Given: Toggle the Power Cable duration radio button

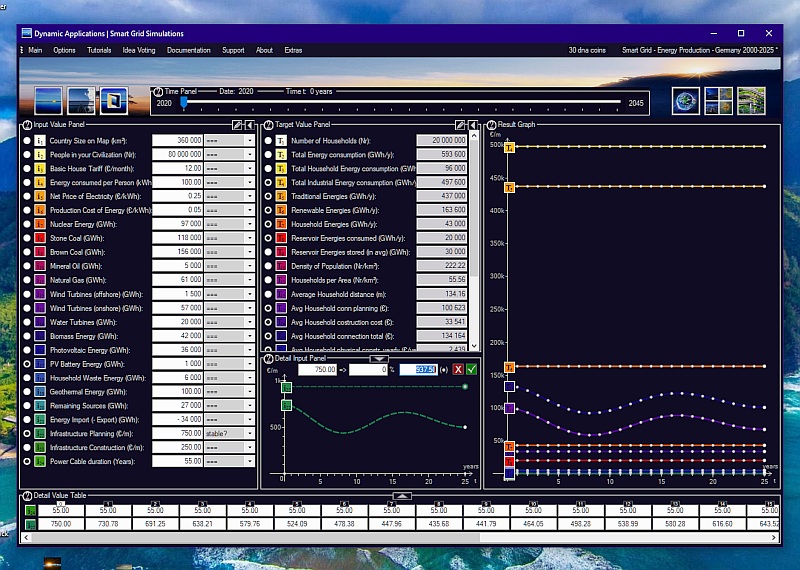Looking at the screenshot, I should pyautogui.click(x=27, y=461).
